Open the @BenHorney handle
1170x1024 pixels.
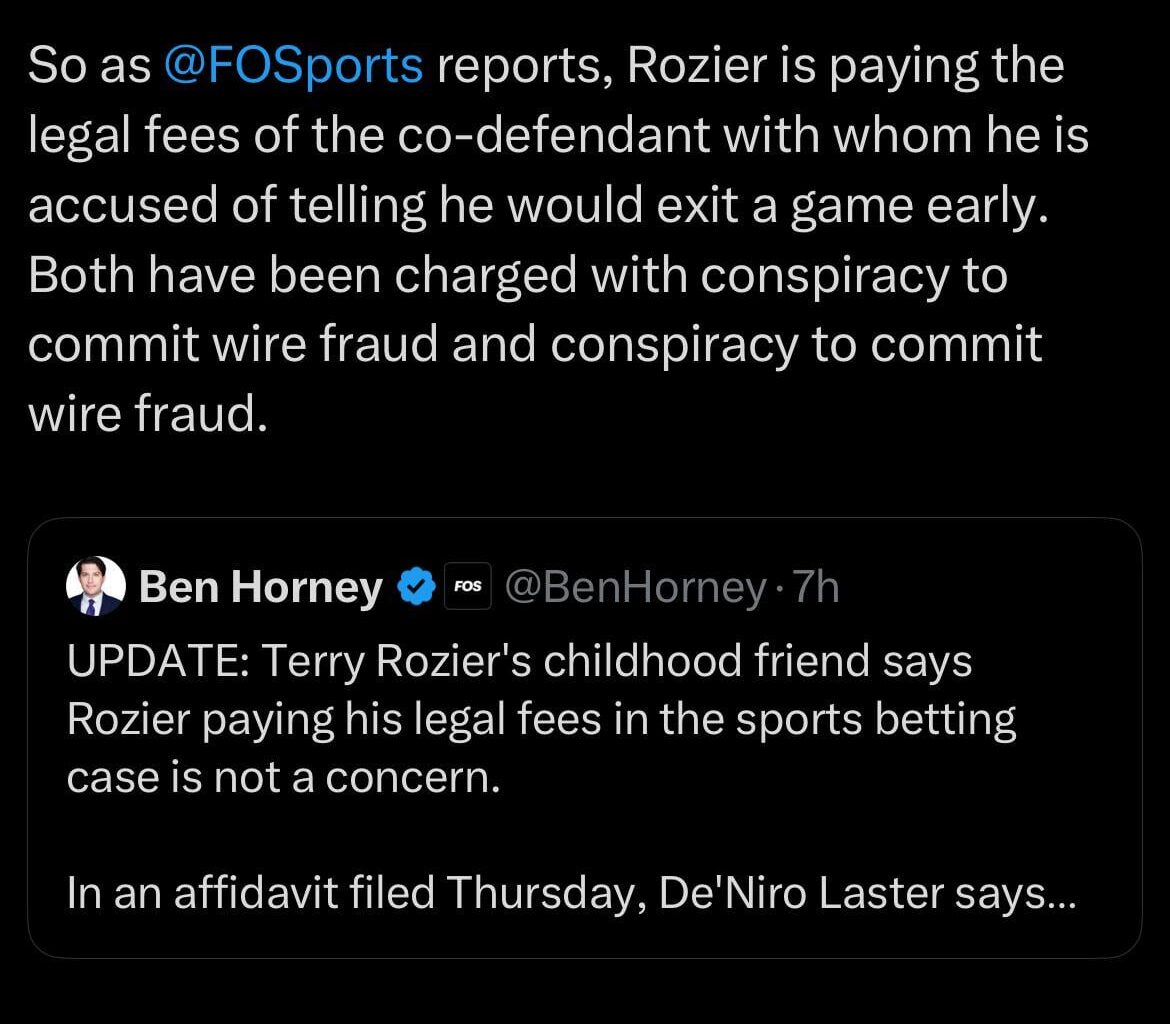(634, 587)
